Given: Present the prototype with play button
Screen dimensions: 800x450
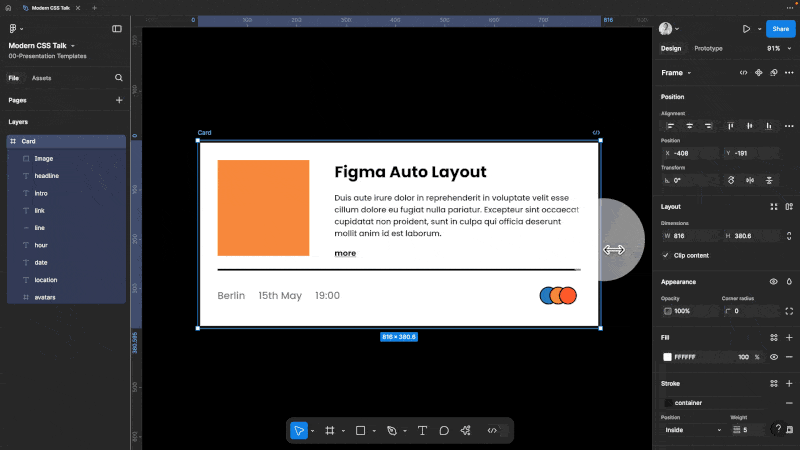Looking at the screenshot, I should pos(746,29).
